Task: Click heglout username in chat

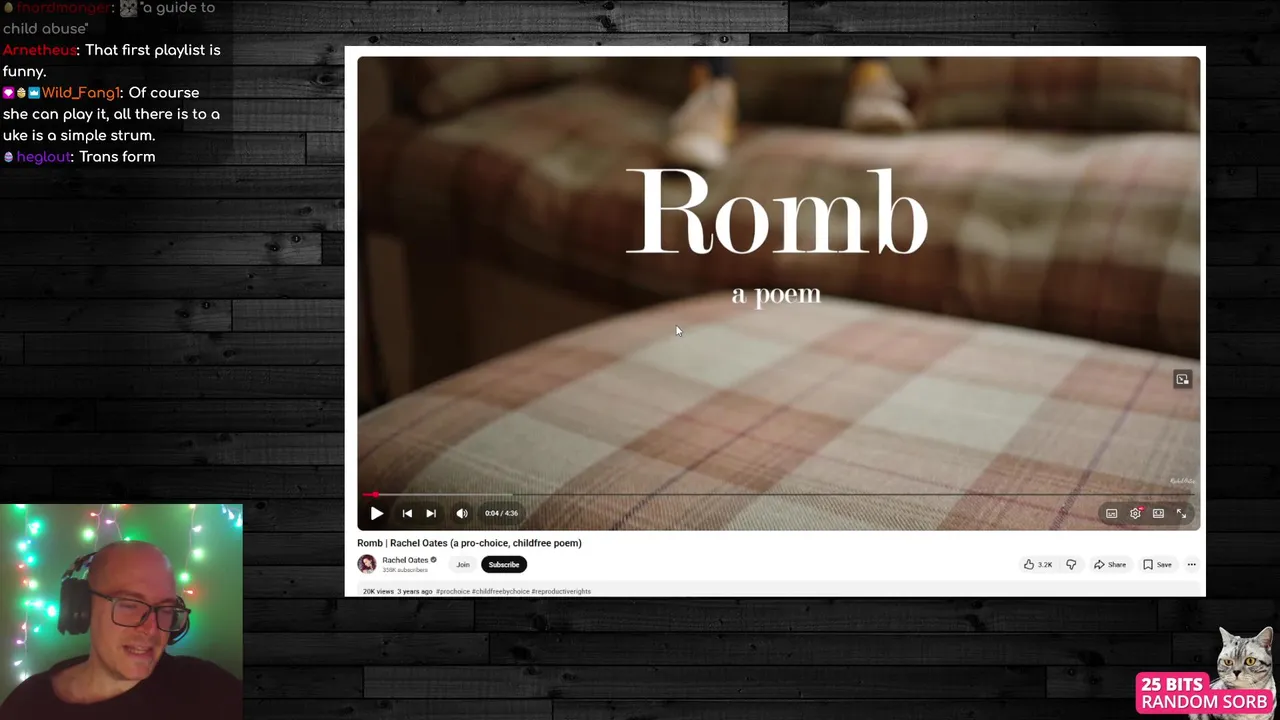Action: coord(43,157)
